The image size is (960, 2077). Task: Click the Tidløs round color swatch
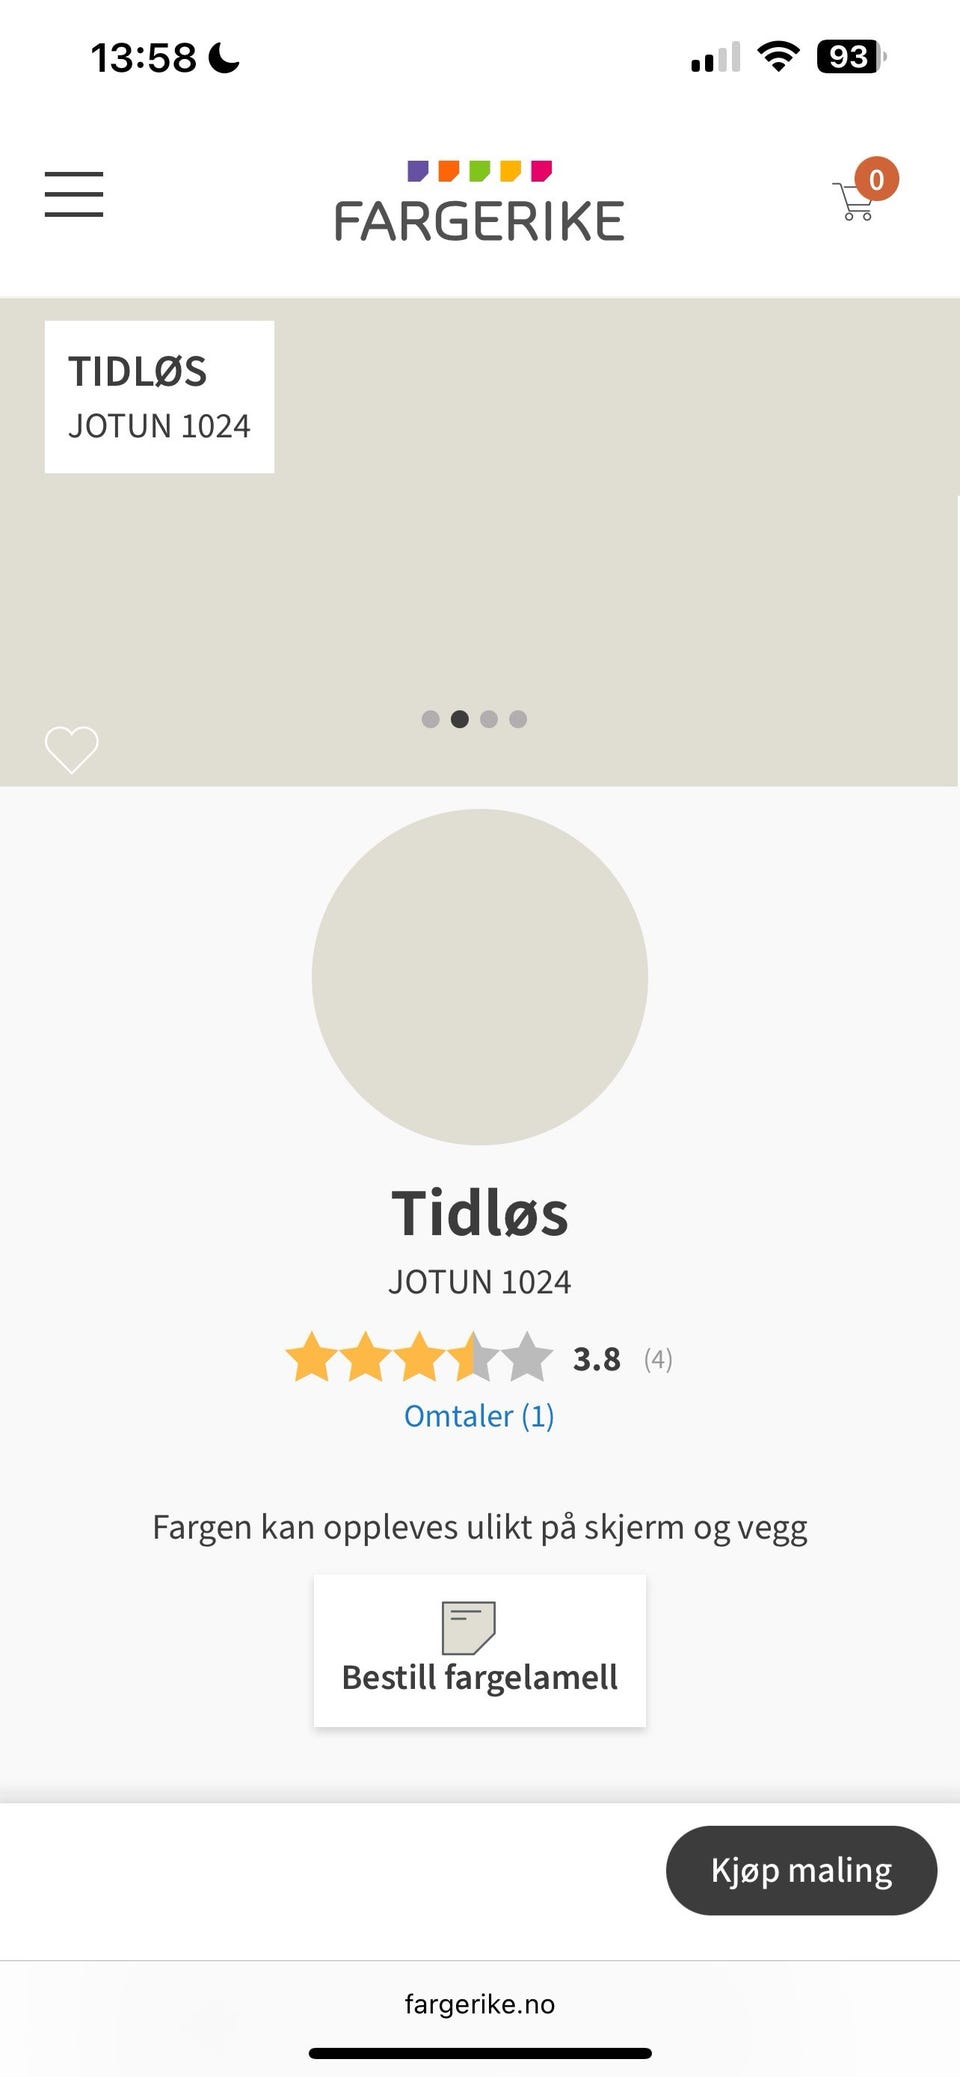click(x=480, y=977)
